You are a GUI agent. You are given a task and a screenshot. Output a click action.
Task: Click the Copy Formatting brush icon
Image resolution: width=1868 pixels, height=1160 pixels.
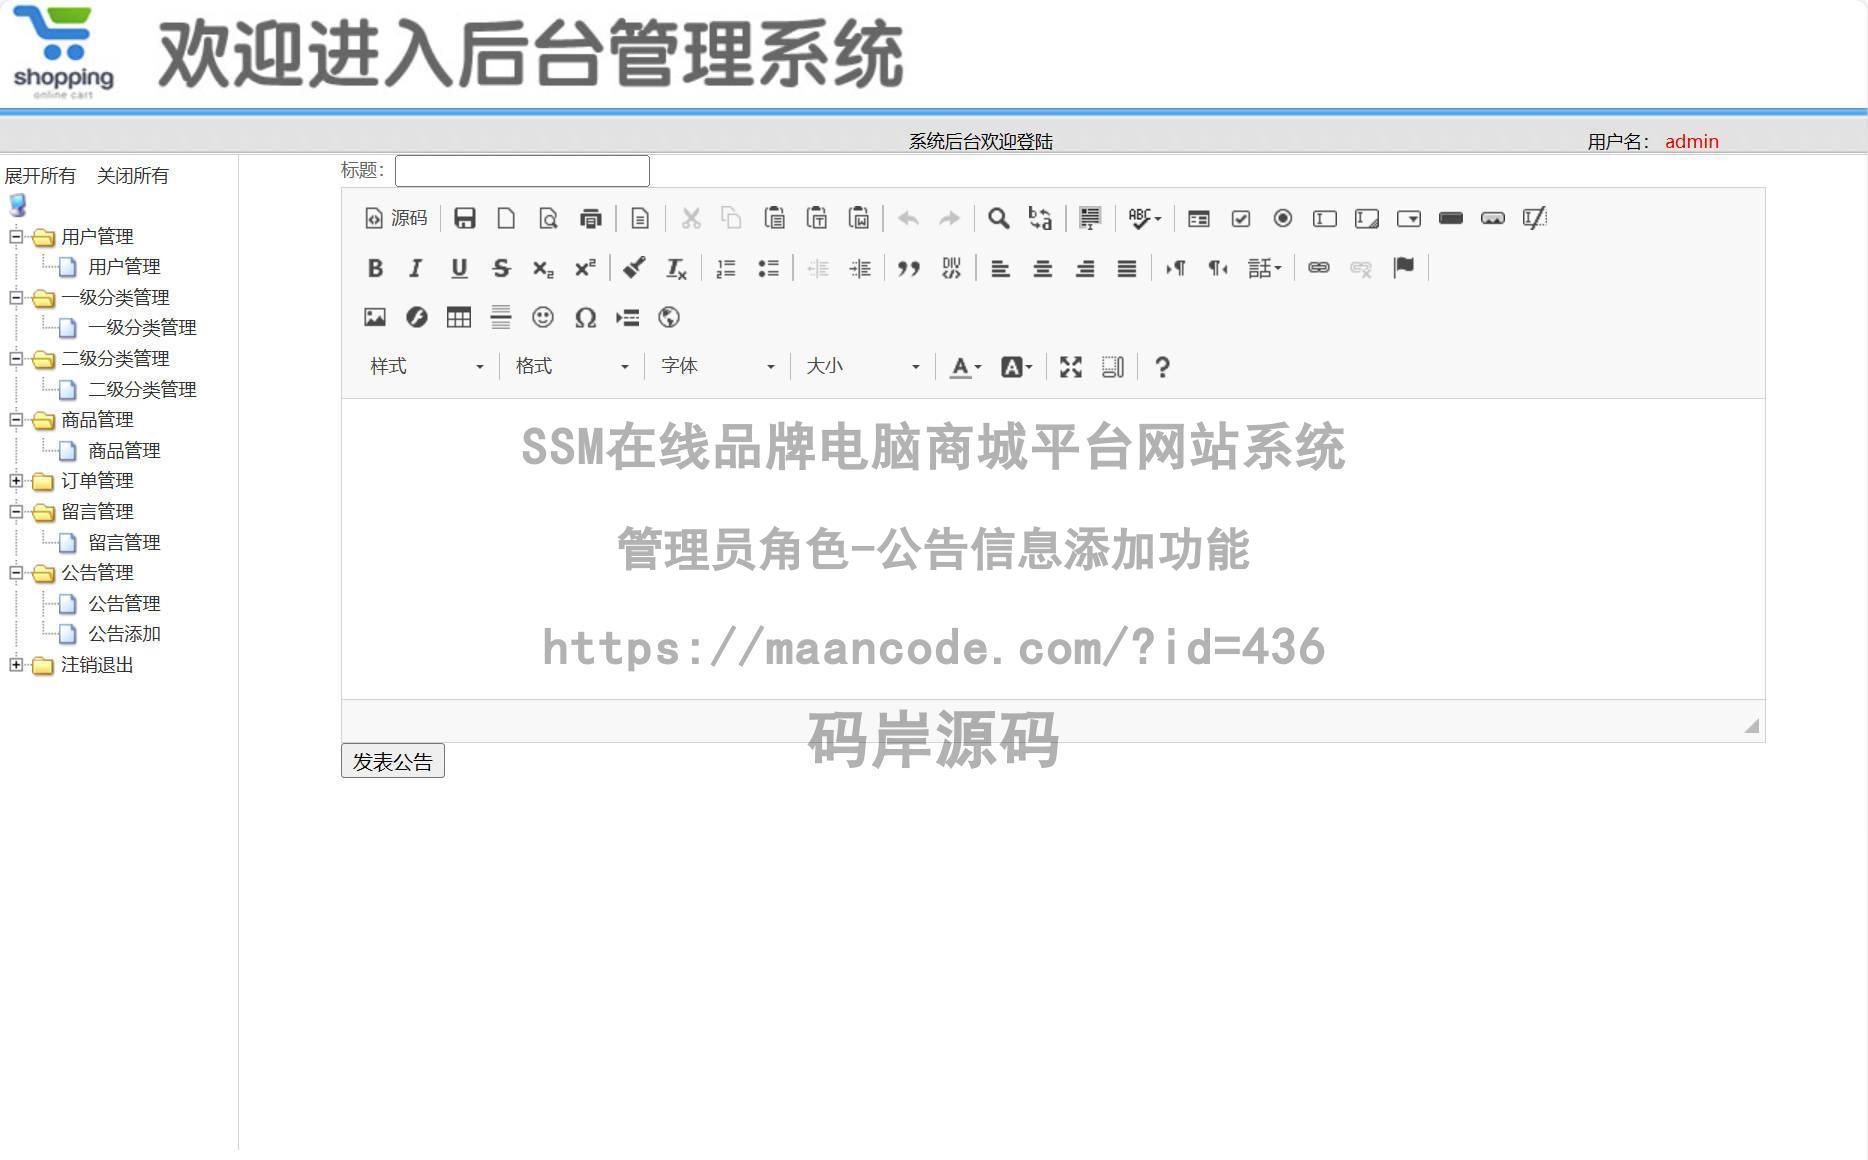click(634, 268)
